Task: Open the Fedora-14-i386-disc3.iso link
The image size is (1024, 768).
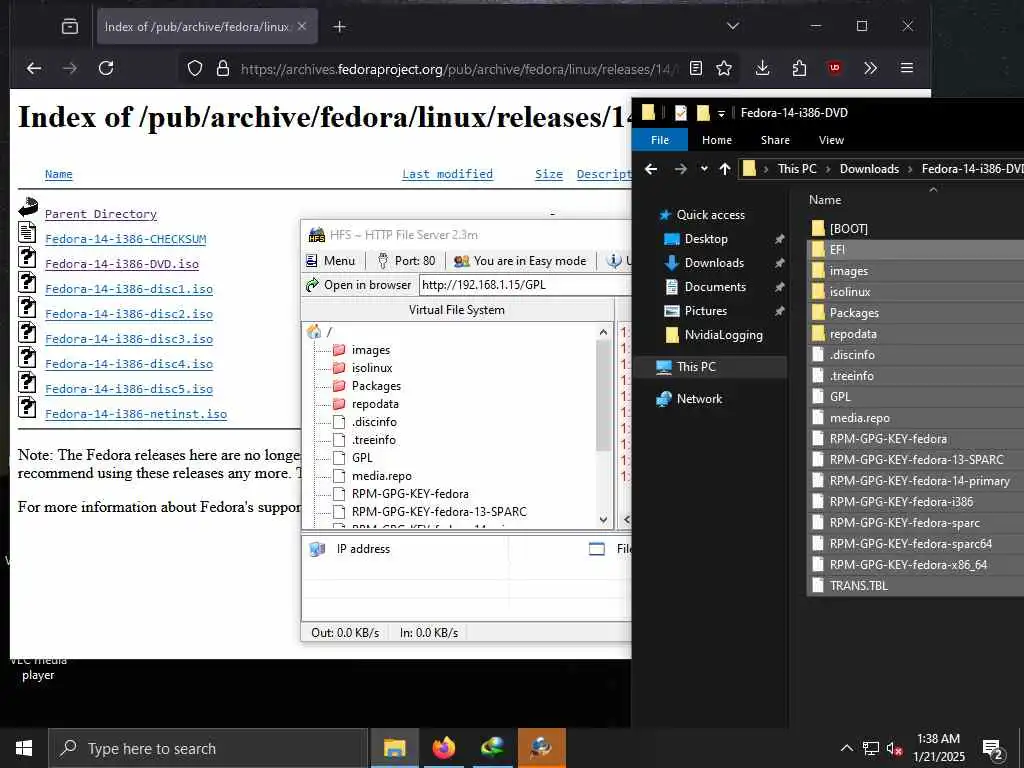Action: click(129, 339)
